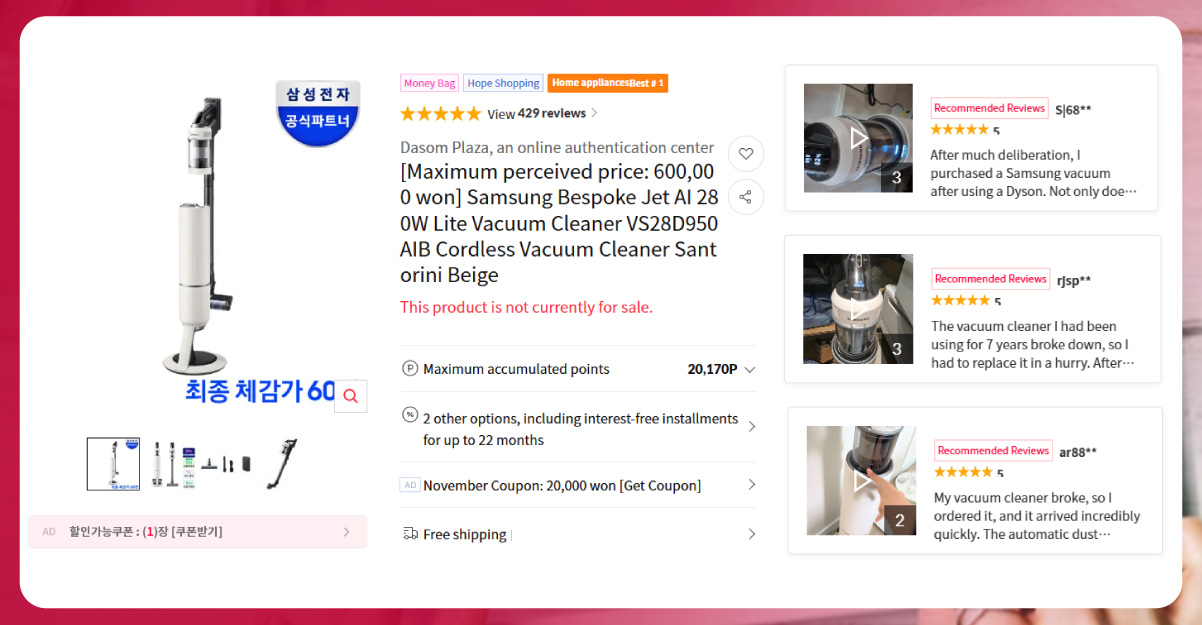Select the Hope Shopping tag
Viewport: 1202px width, 625px height.
tap(503, 83)
